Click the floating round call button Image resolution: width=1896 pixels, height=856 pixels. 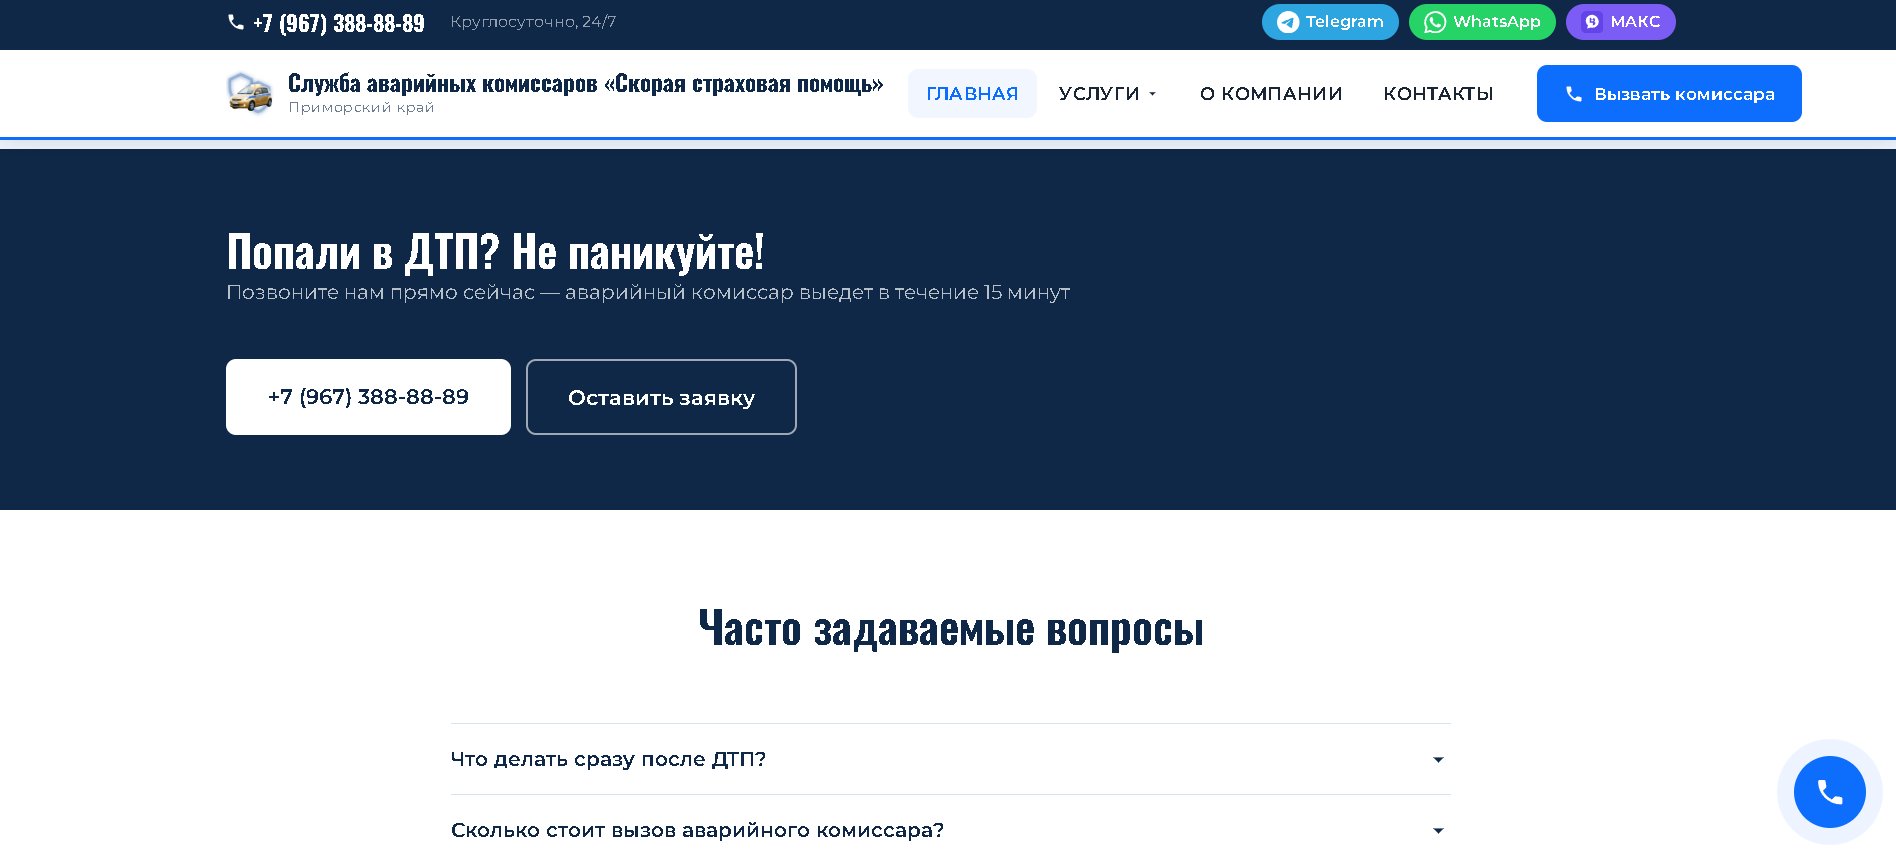(1830, 792)
